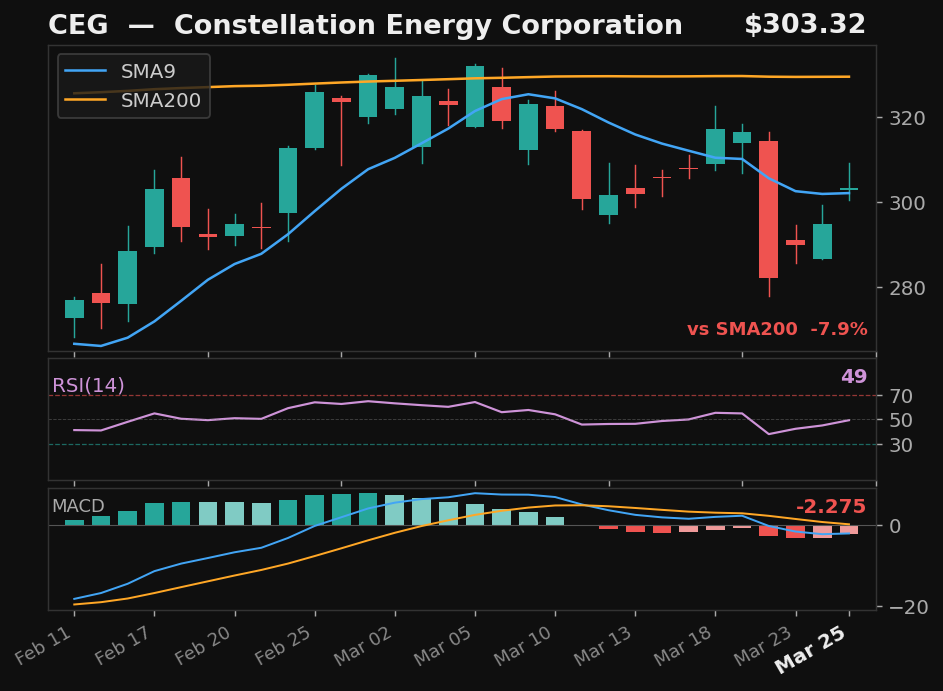
Task: Click the first green candlestick on Feb 11
Action: coord(75,309)
